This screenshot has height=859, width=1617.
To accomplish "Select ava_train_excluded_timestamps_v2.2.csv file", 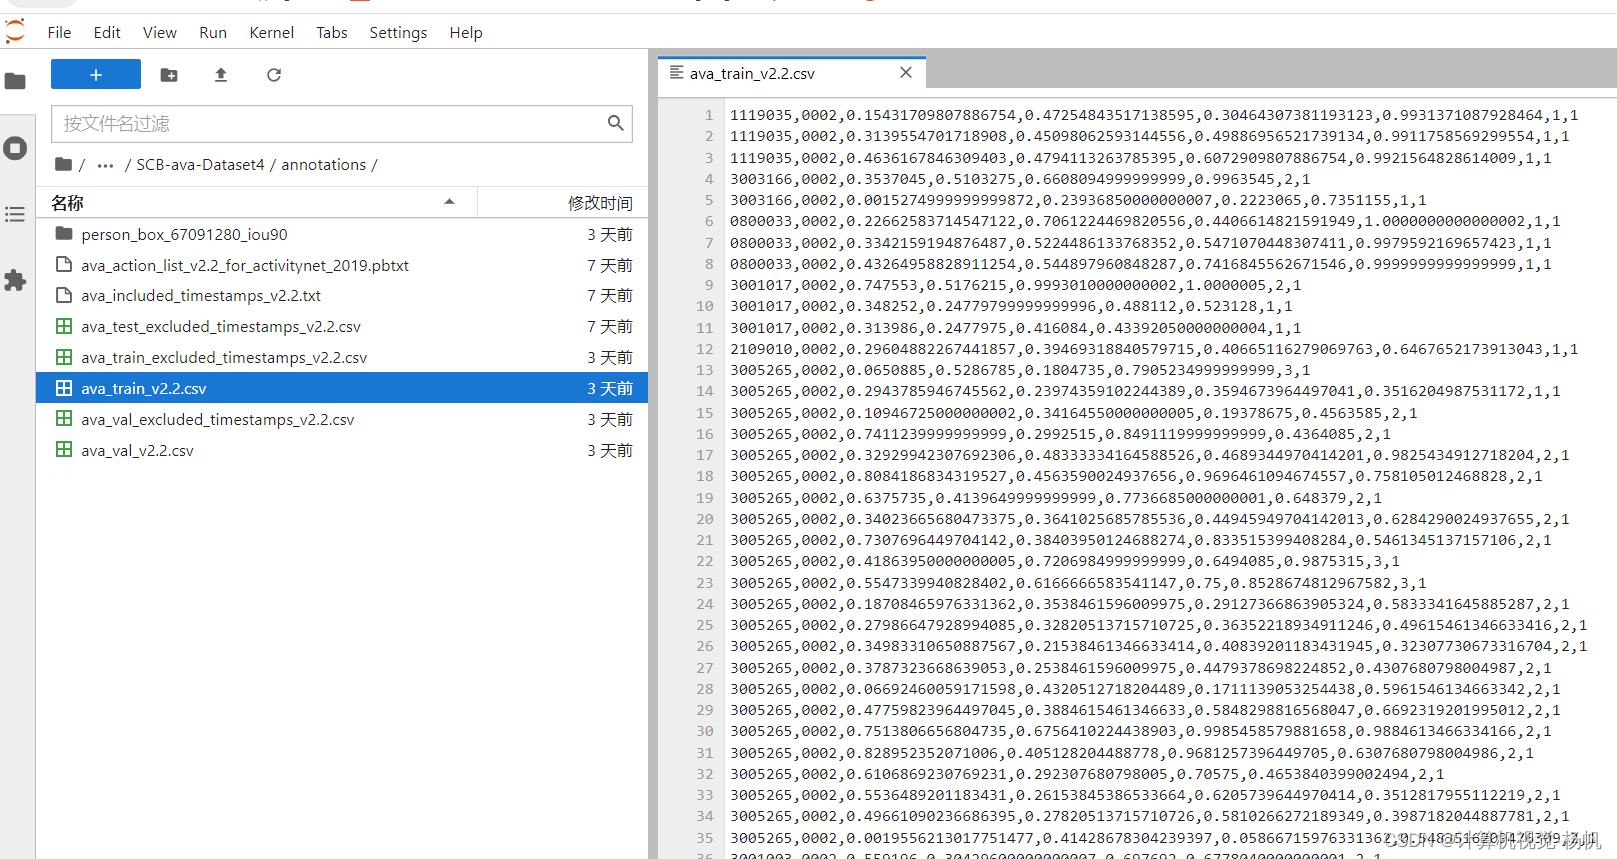I will 342,358.
